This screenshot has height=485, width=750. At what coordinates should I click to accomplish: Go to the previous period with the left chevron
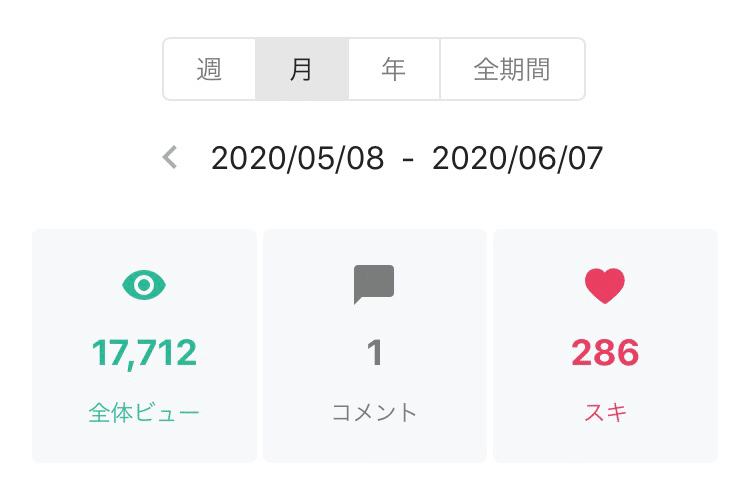pyautogui.click(x=170, y=157)
